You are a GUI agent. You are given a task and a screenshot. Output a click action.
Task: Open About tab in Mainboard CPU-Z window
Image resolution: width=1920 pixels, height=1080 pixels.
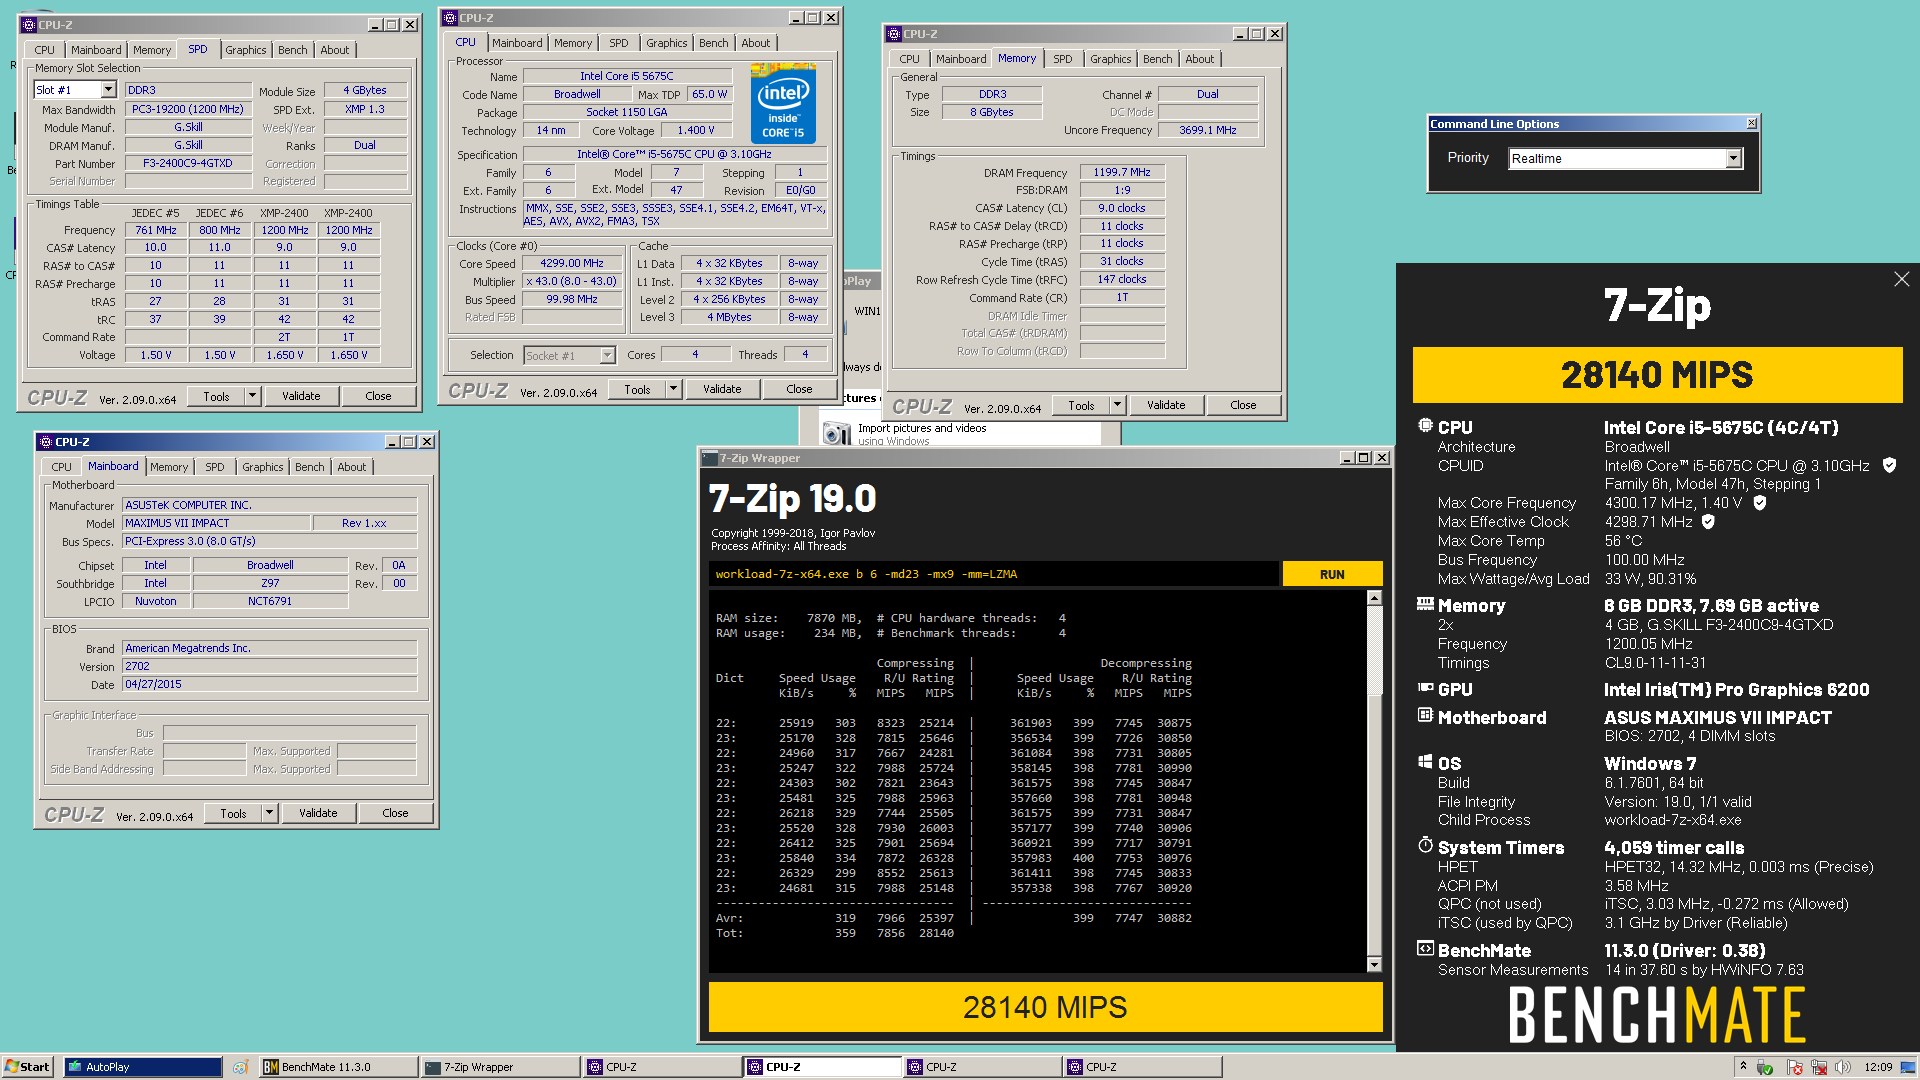(x=351, y=467)
